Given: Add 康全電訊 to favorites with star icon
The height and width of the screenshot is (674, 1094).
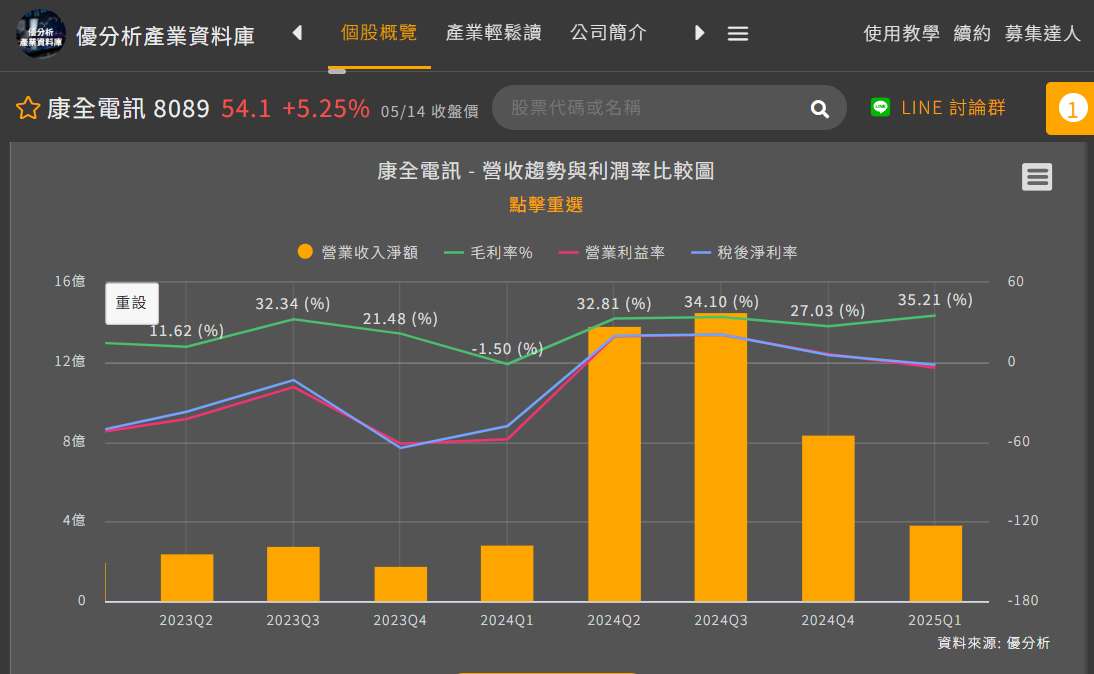Looking at the screenshot, I should [x=28, y=108].
